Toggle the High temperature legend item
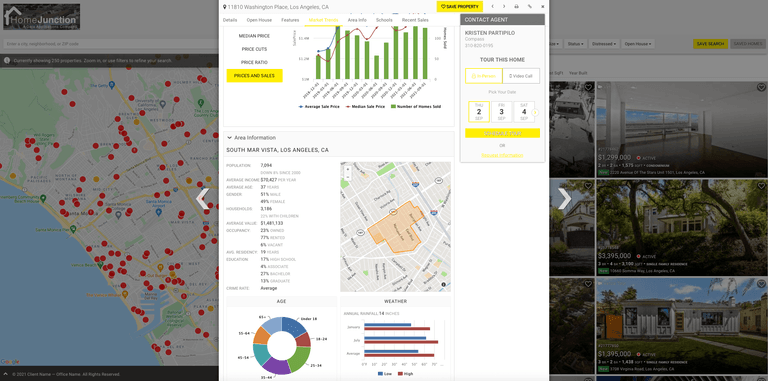The height and width of the screenshot is (381, 768). click(405, 374)
